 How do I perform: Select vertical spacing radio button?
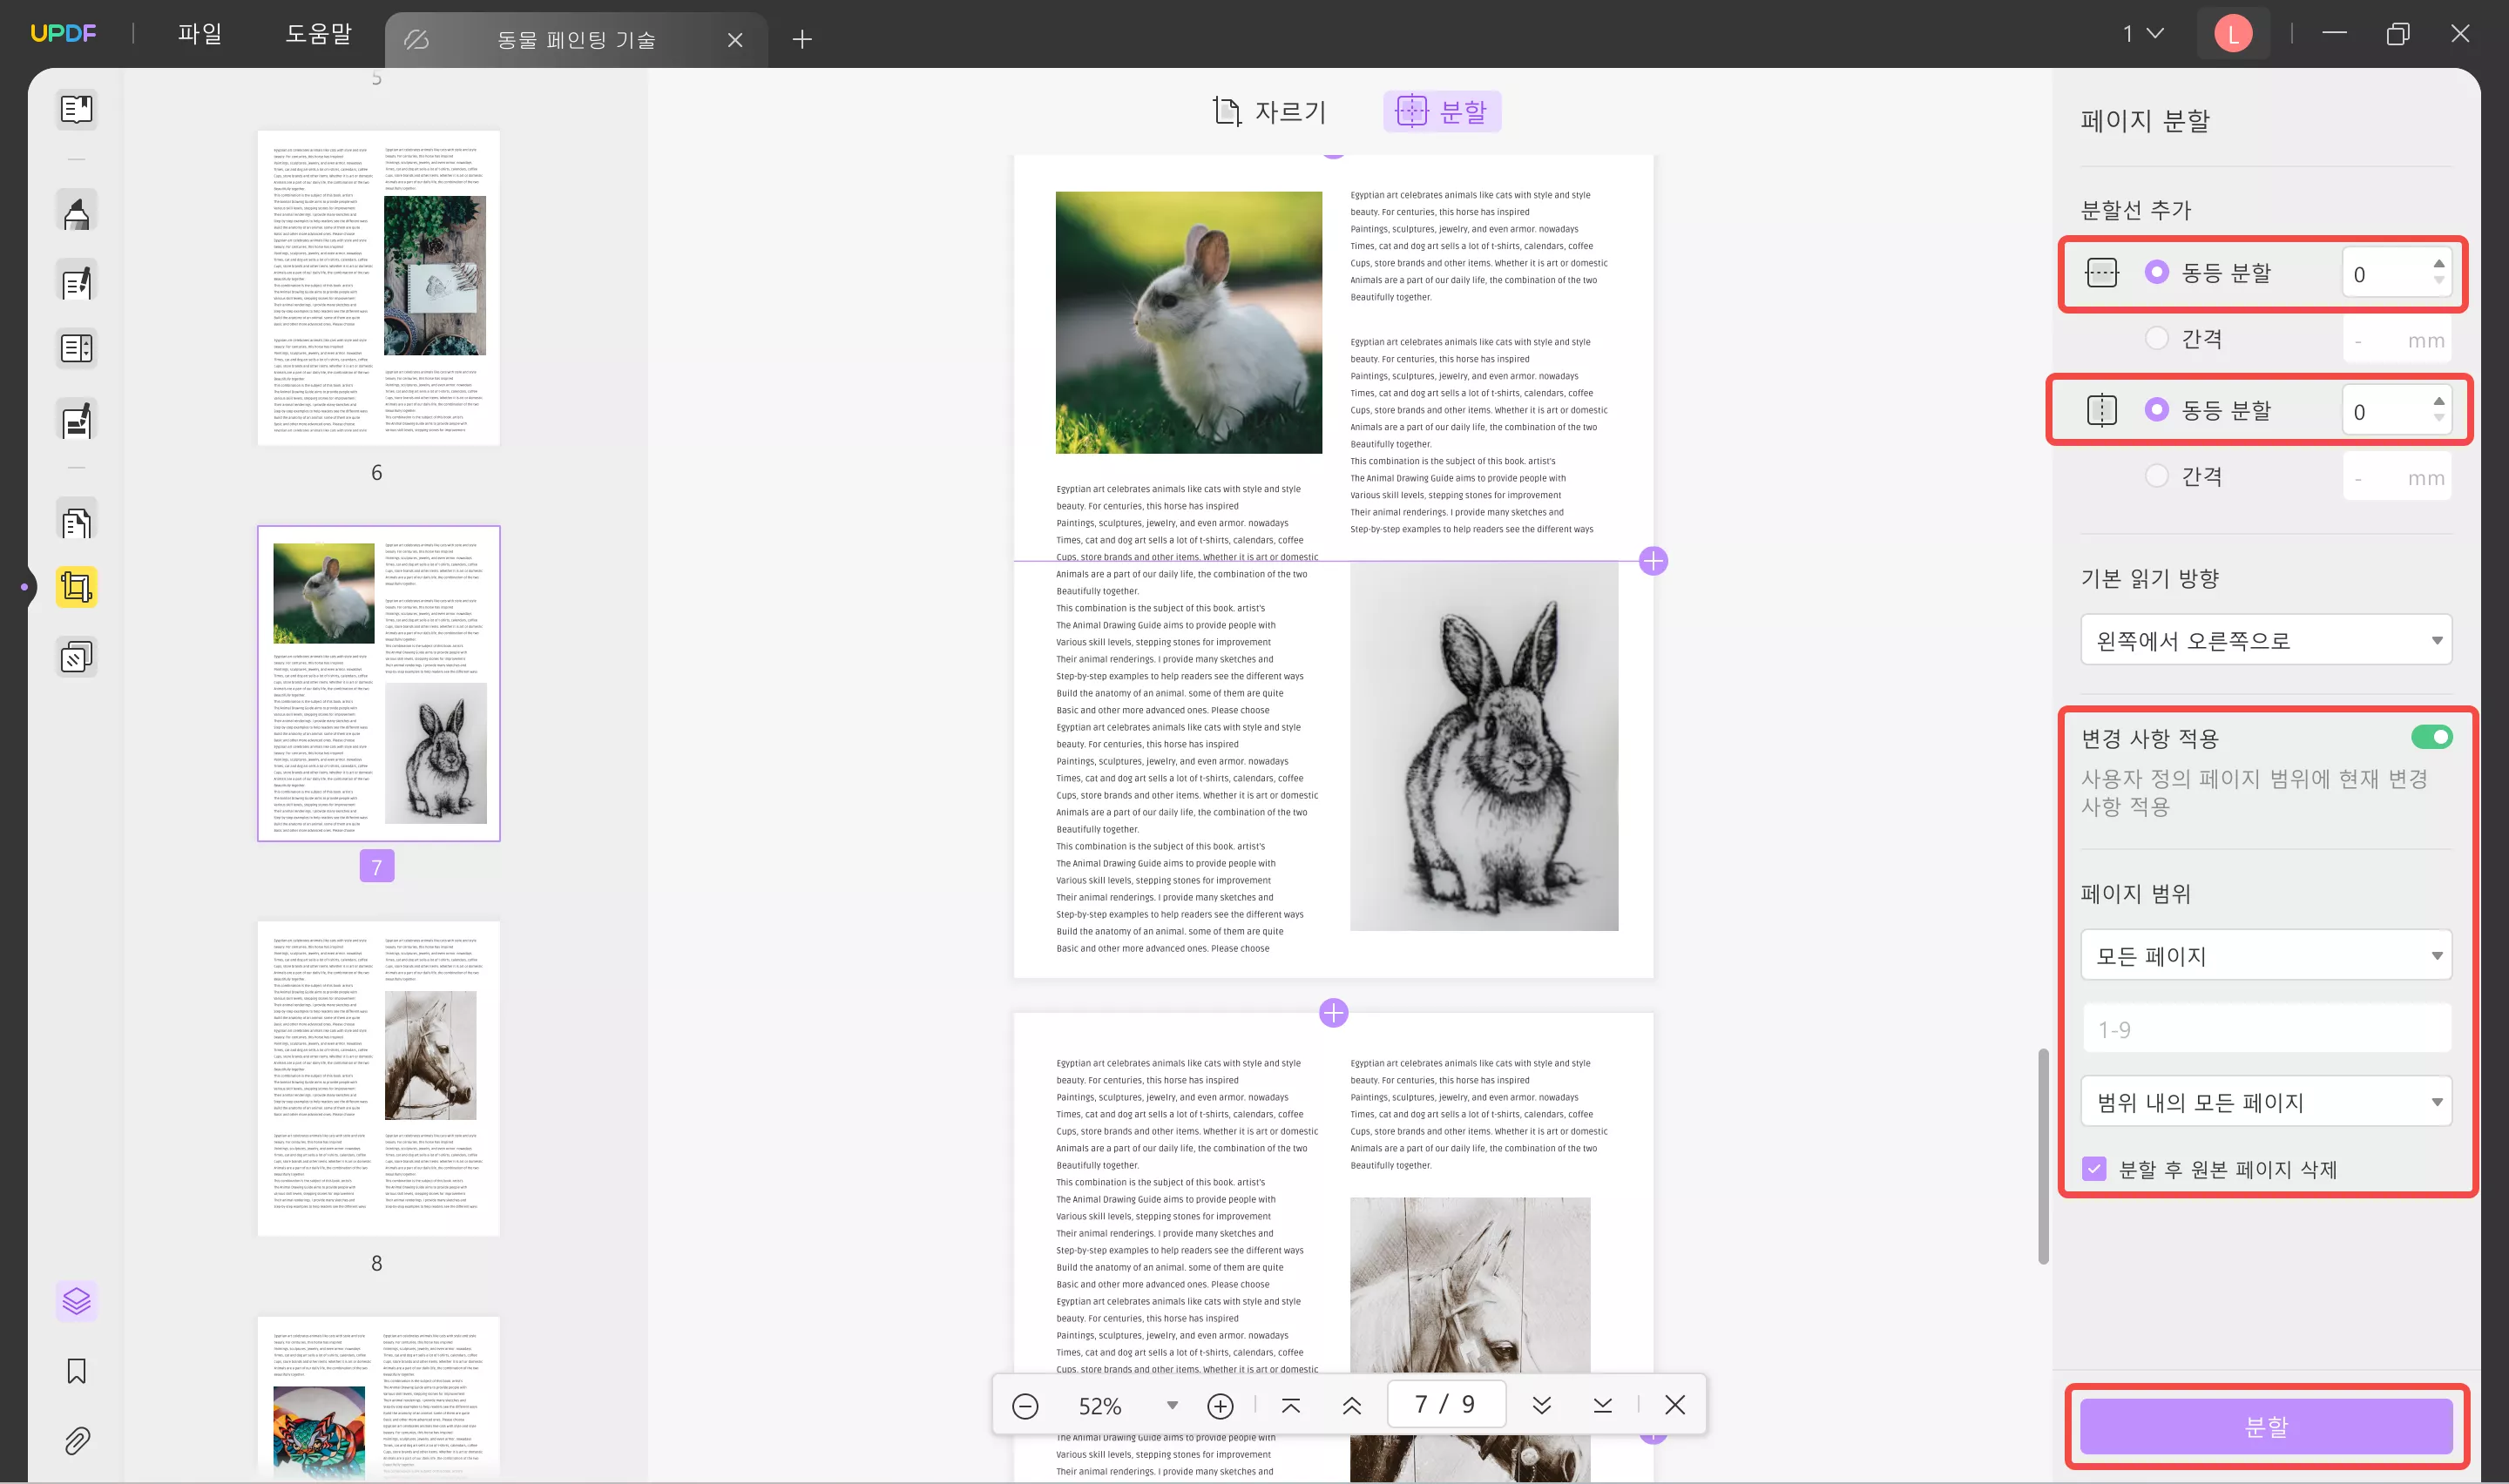pyautogui.click(x=2157, y=476)
